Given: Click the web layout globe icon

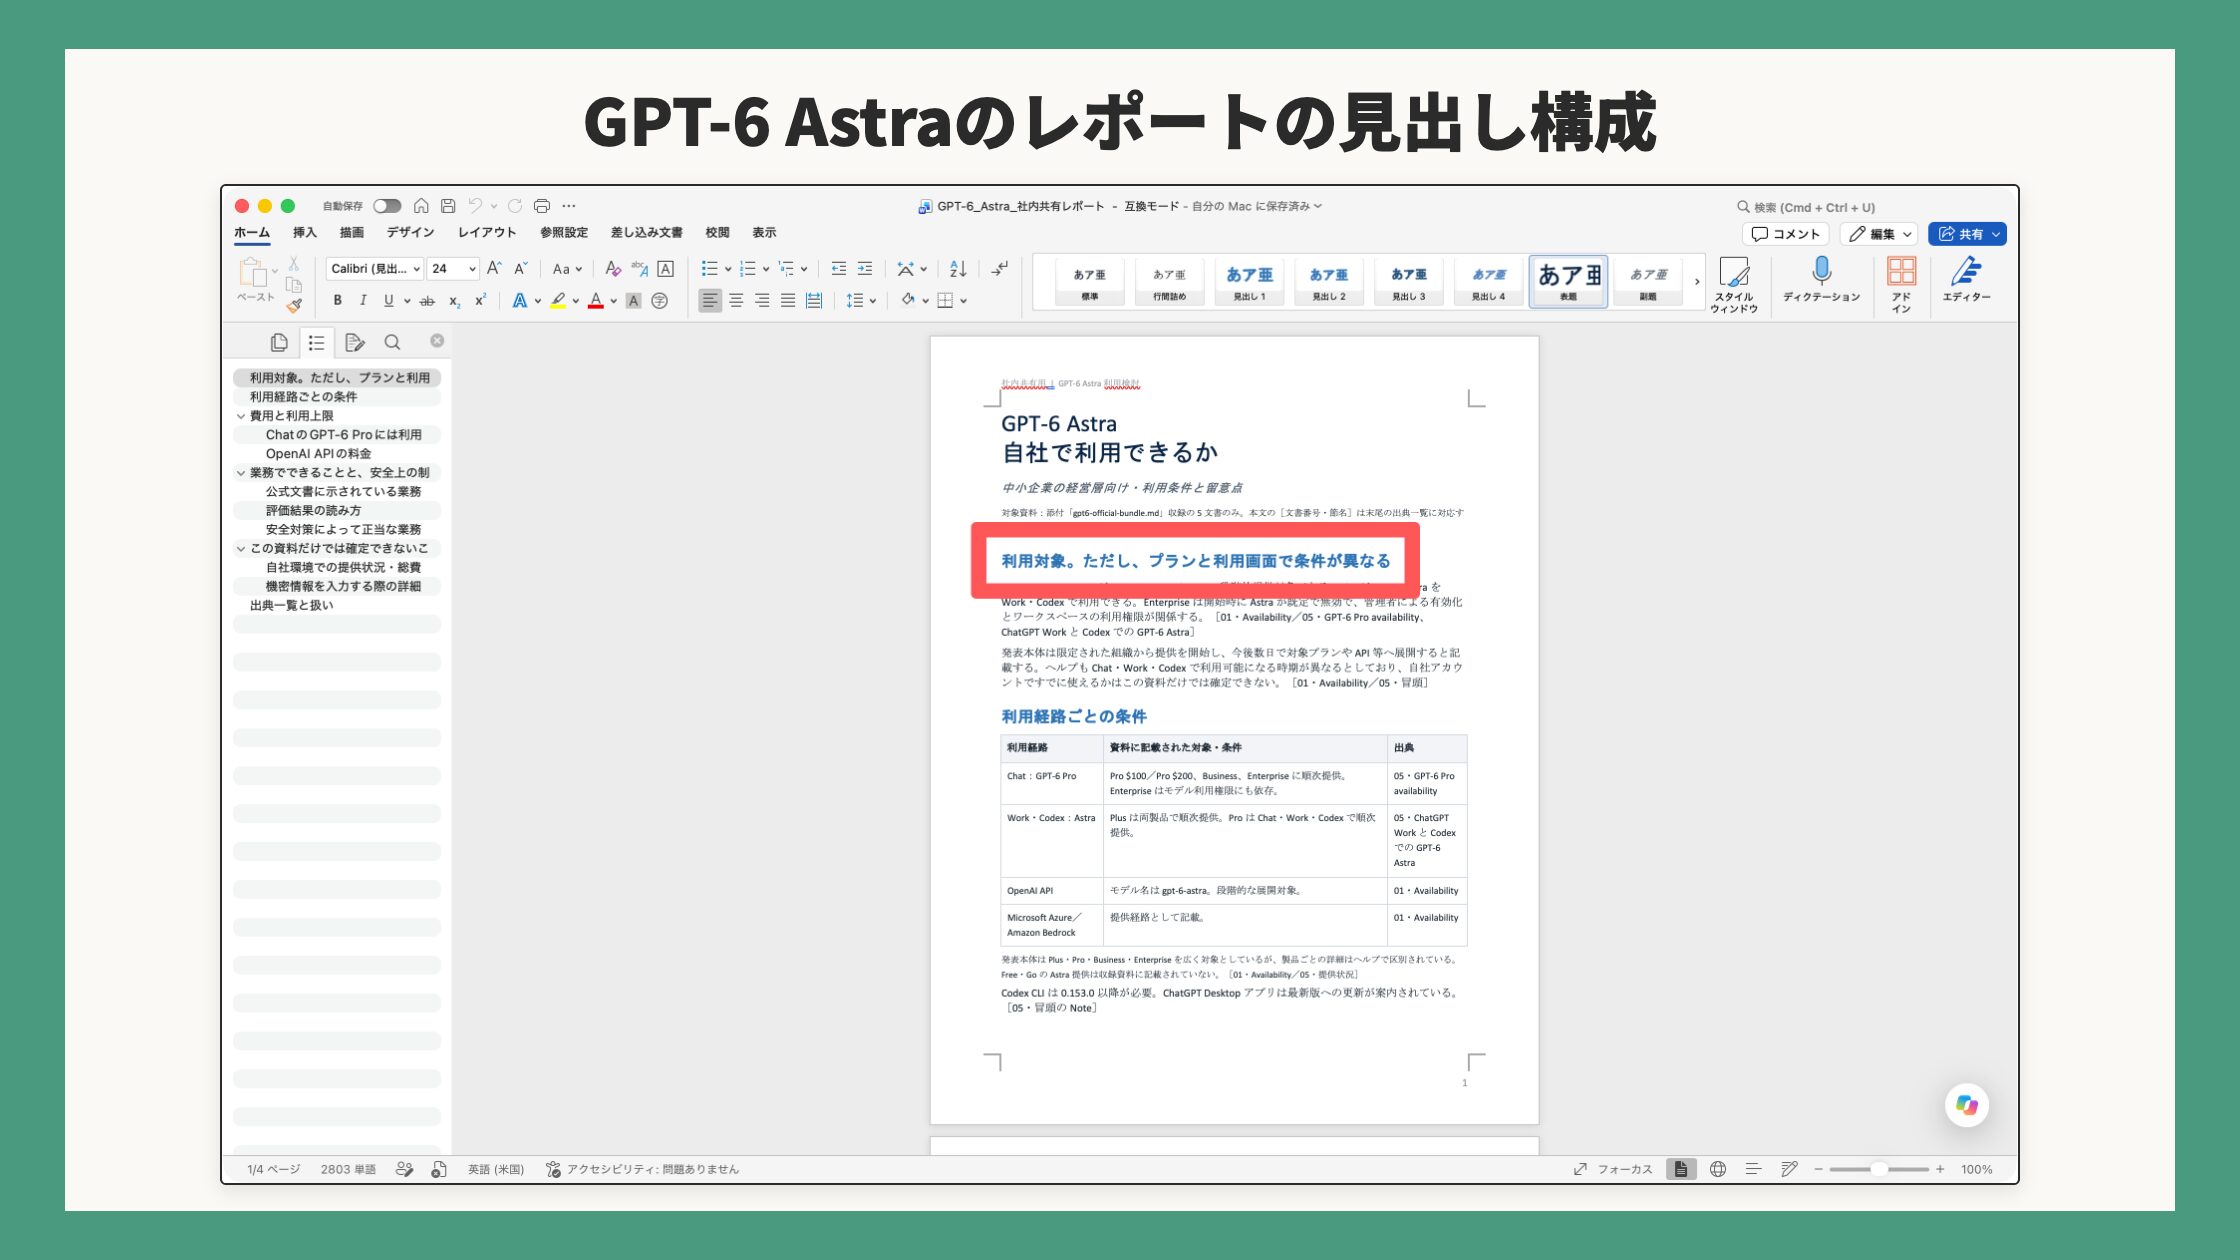Looking at the screenshot, I should 1718,1169.
